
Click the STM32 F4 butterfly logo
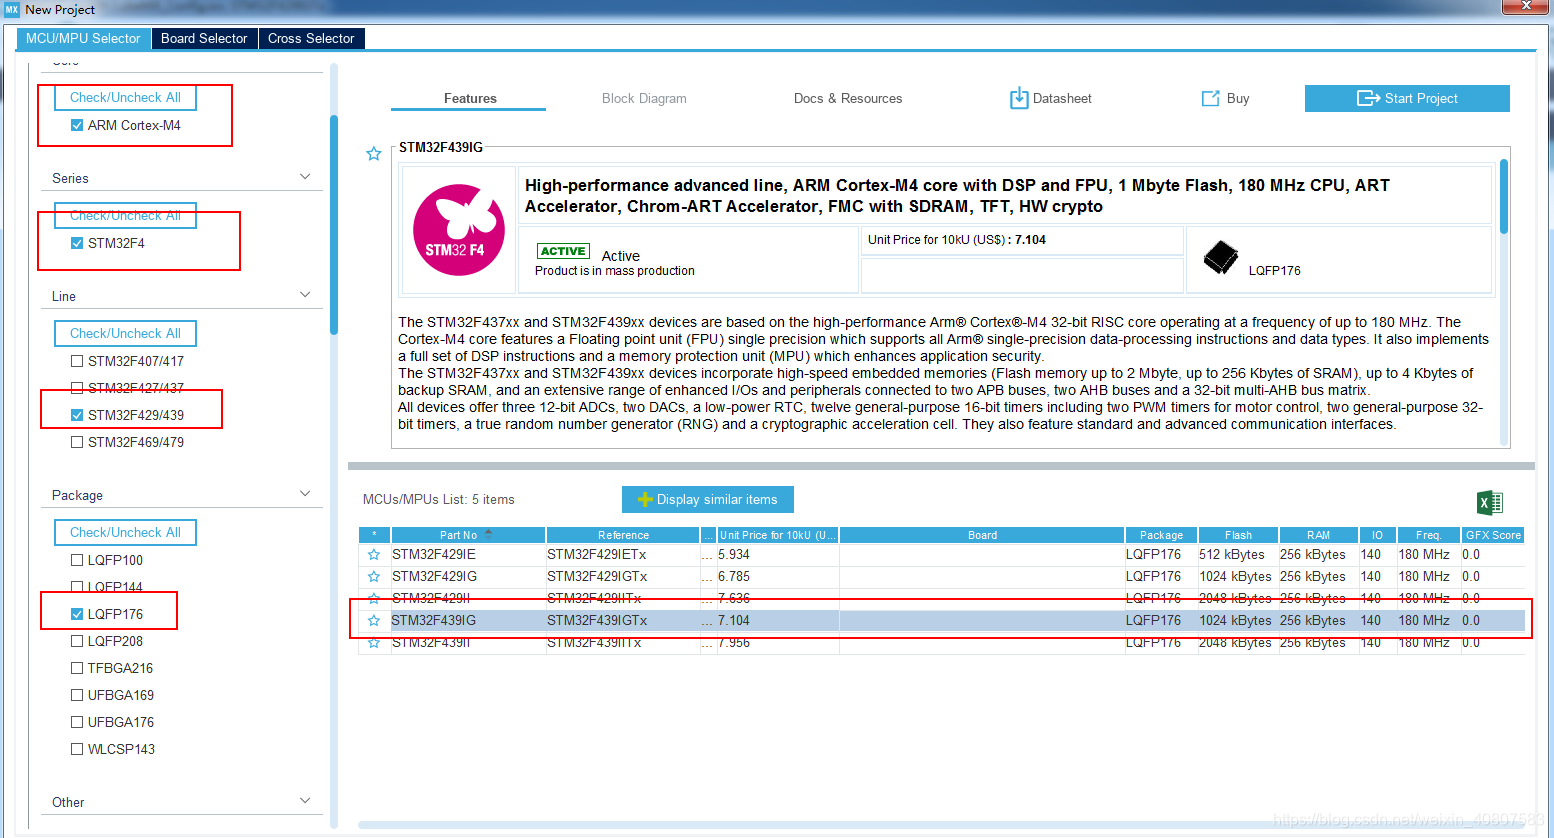(x=458, y=230)
